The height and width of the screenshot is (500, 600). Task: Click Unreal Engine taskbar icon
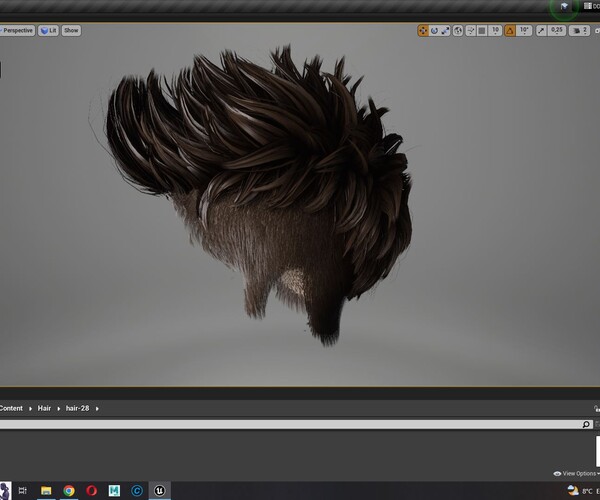point(160,490)
